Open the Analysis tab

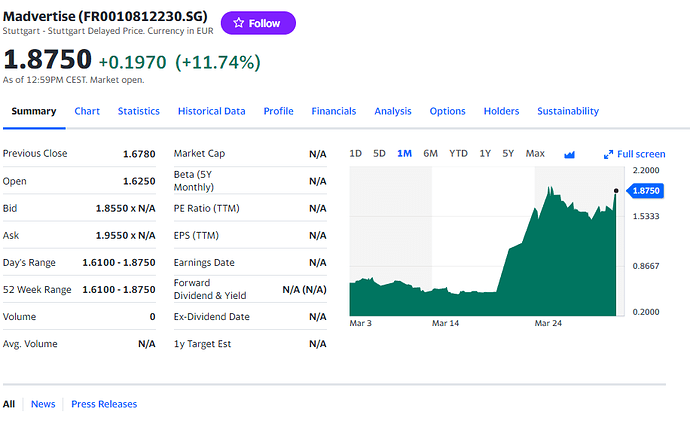(393, 111)
